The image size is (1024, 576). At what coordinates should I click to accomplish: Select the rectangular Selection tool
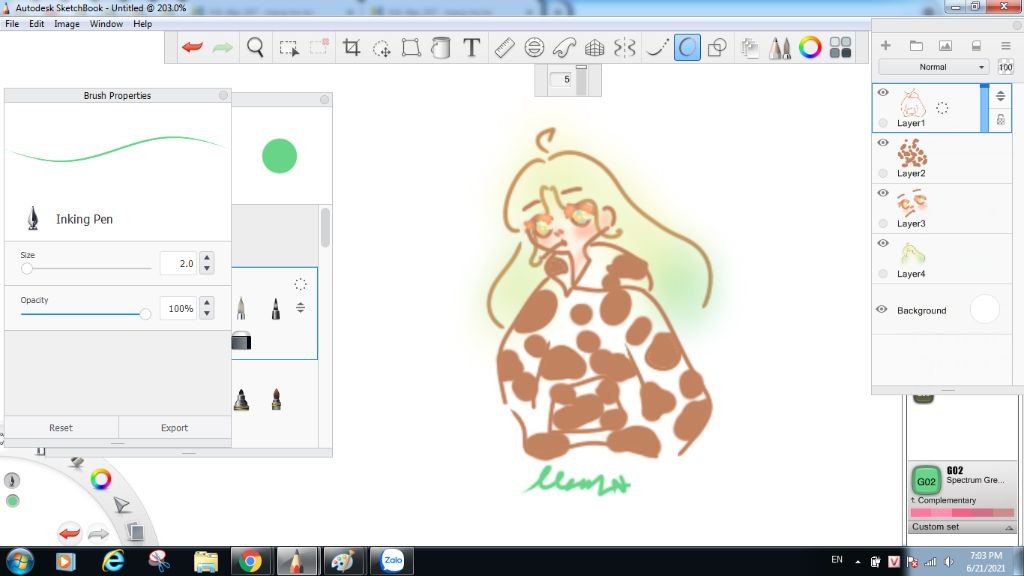pos(289,48)
